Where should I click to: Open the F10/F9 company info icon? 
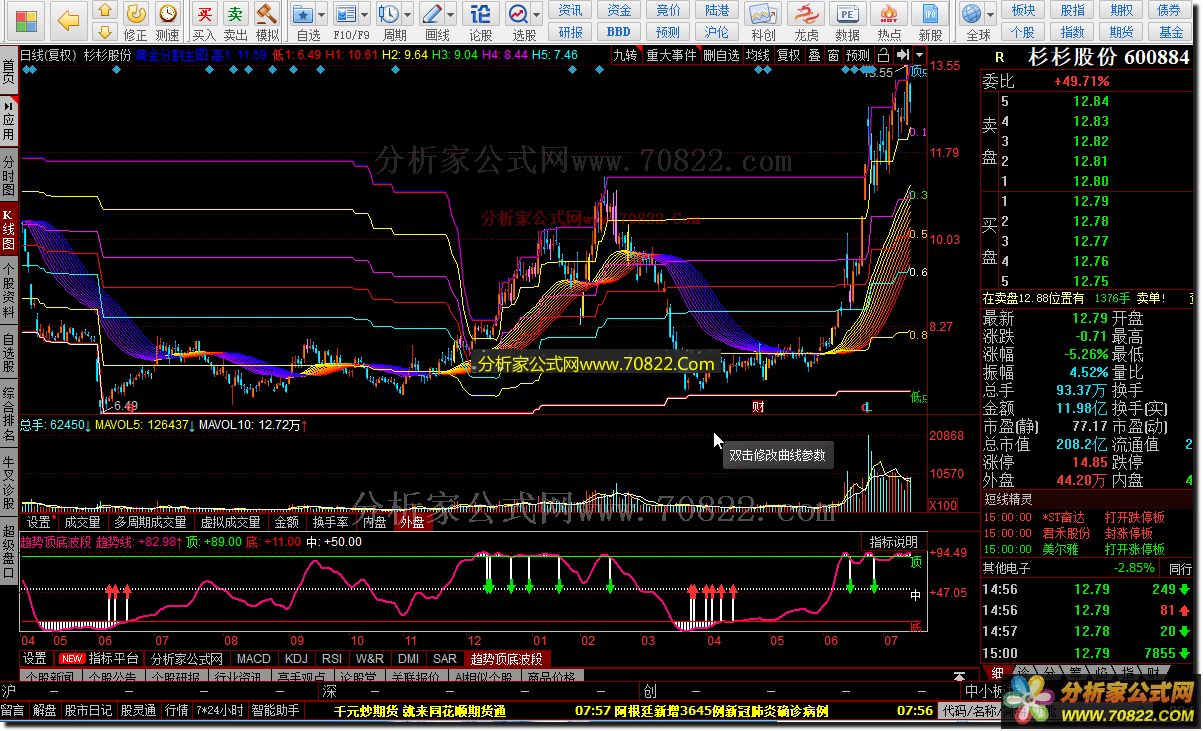(x=347, y=14)
